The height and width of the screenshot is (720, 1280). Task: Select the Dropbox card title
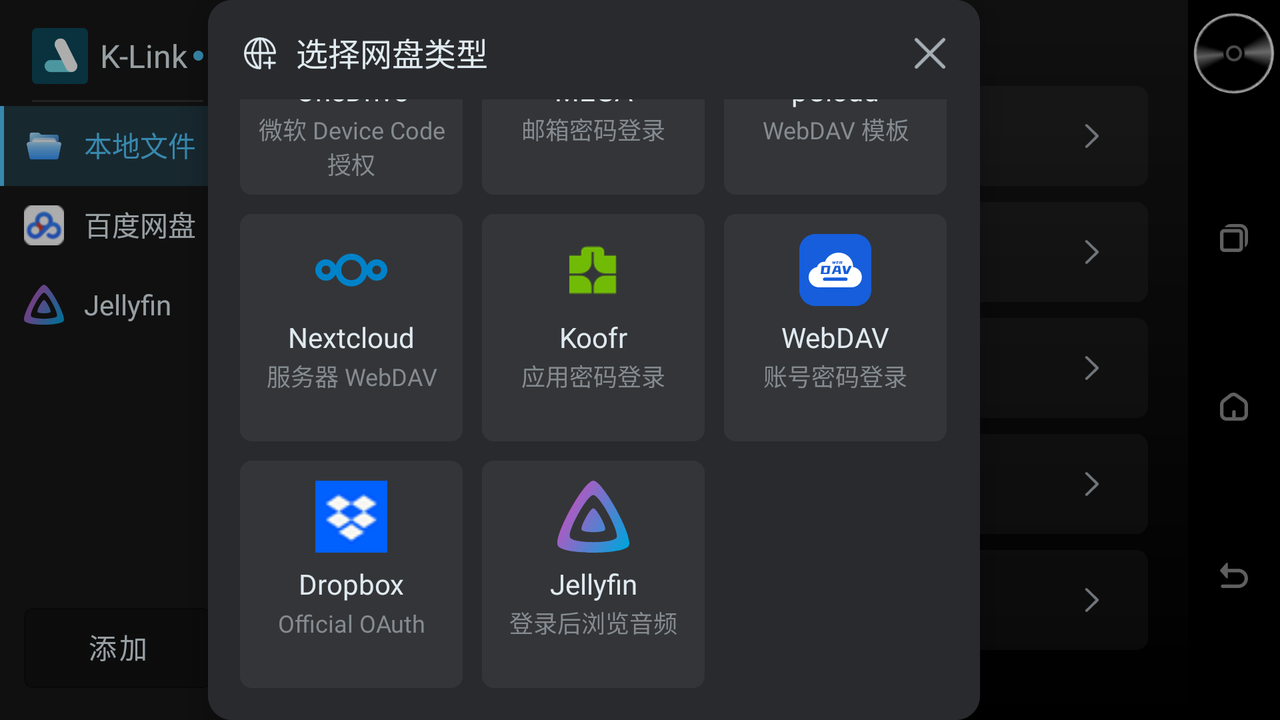tap(351, 585)
